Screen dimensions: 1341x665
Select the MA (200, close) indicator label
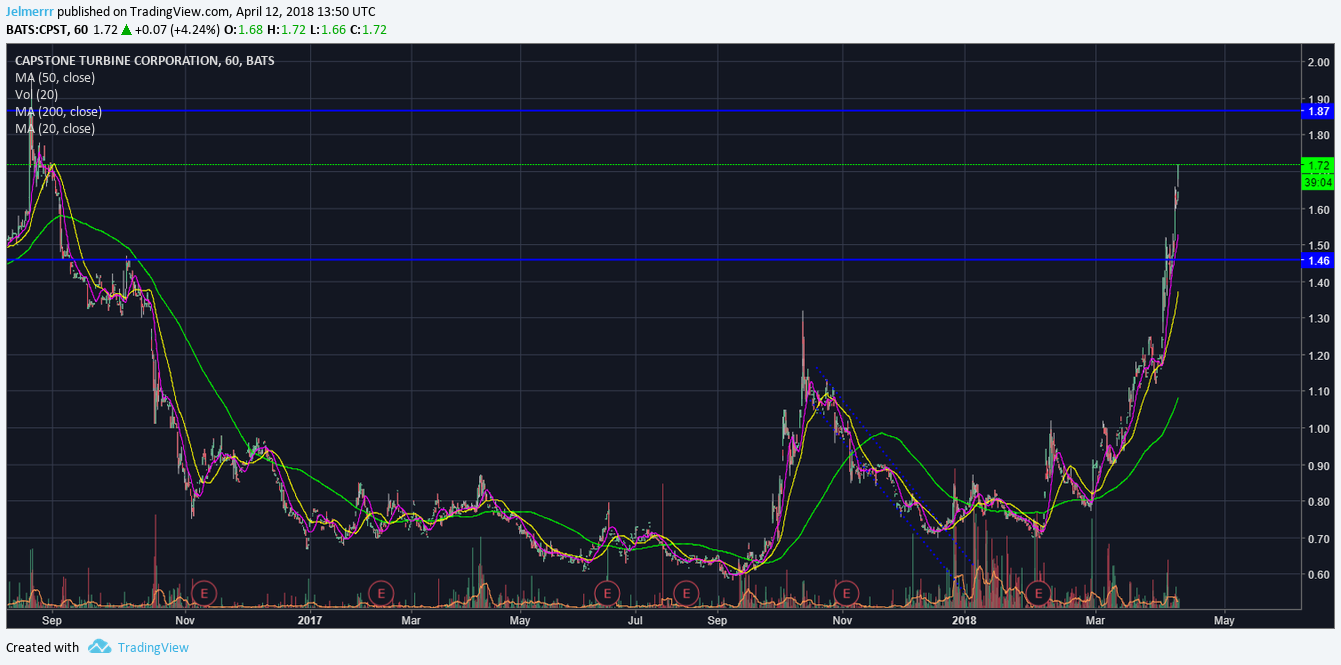(x=58, y=111)
